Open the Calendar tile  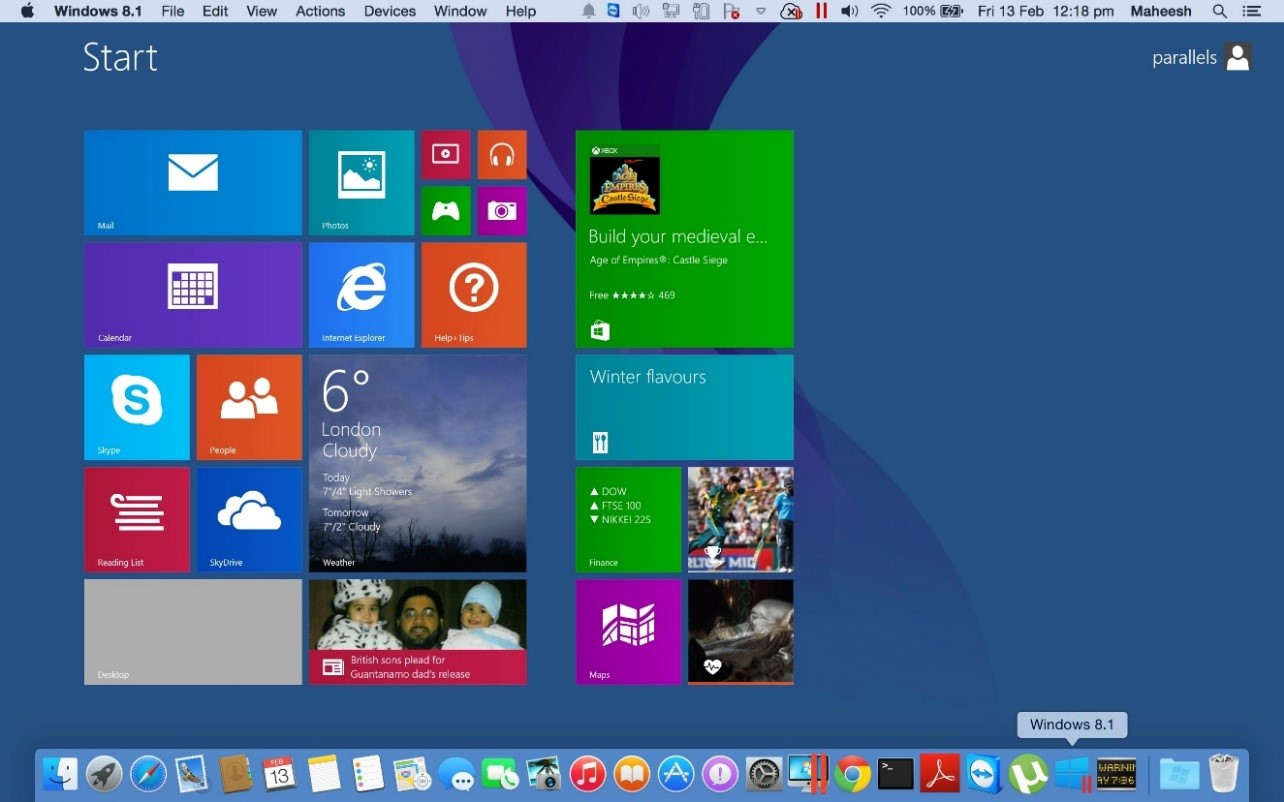pos(193,295)
